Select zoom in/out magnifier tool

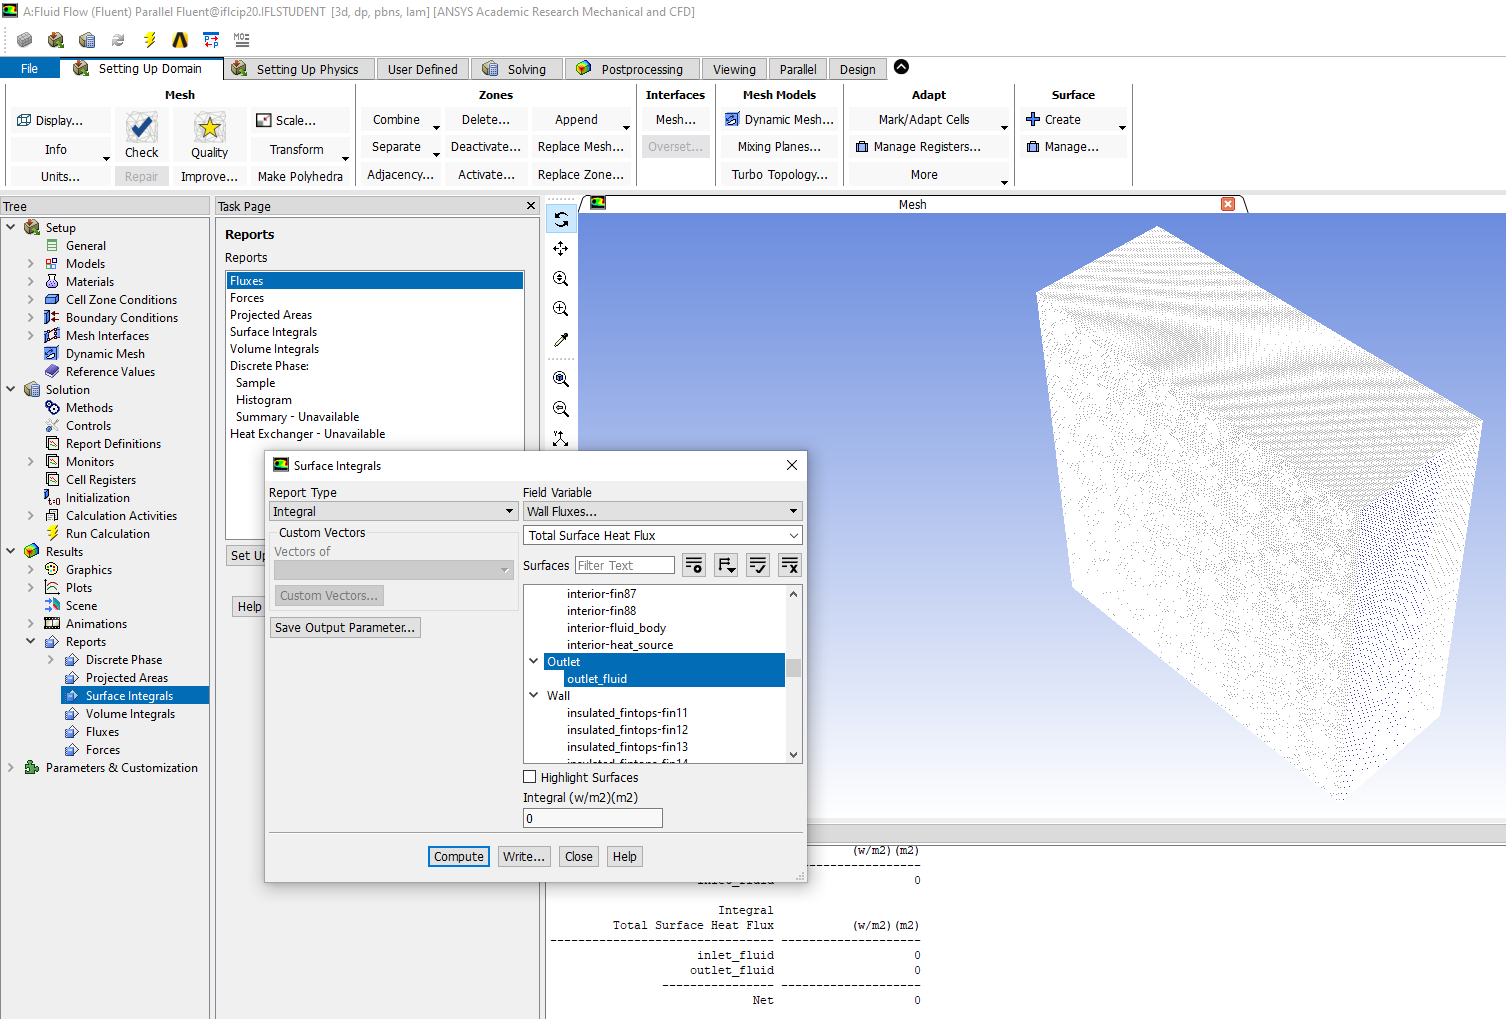pyautogui.click(x=561, y=279)
